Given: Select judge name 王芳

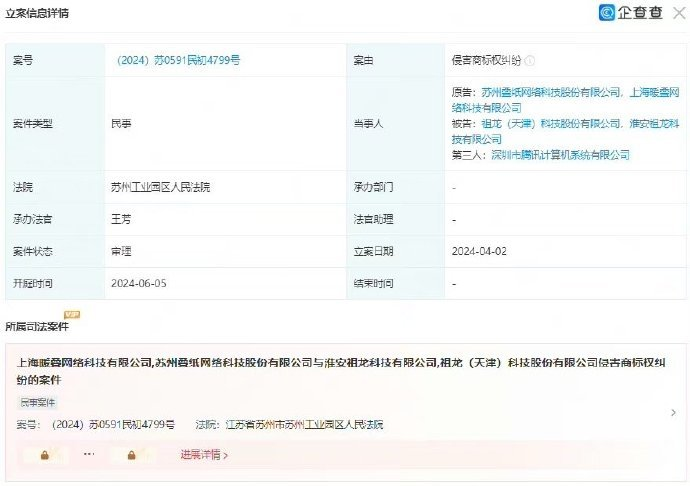Looking at the screenshot, I should coord(121,219).
